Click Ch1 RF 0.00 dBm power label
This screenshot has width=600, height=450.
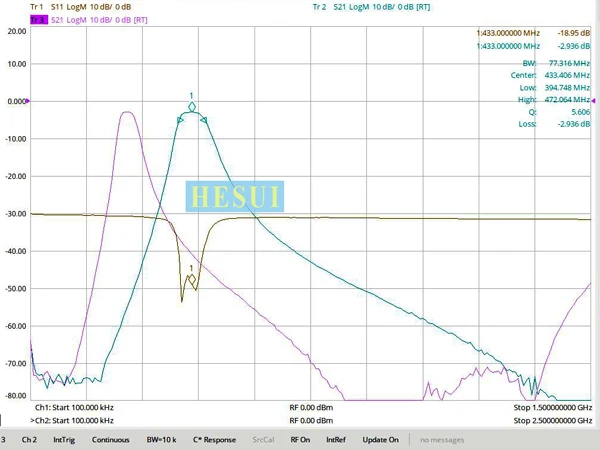pyautogui.click(x=311, y=408)
